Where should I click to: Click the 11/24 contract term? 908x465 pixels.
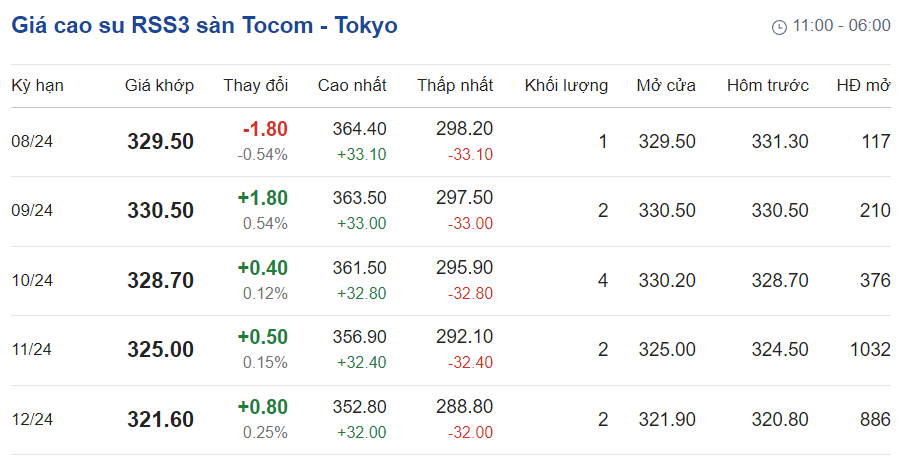click(x=32, y=350)
